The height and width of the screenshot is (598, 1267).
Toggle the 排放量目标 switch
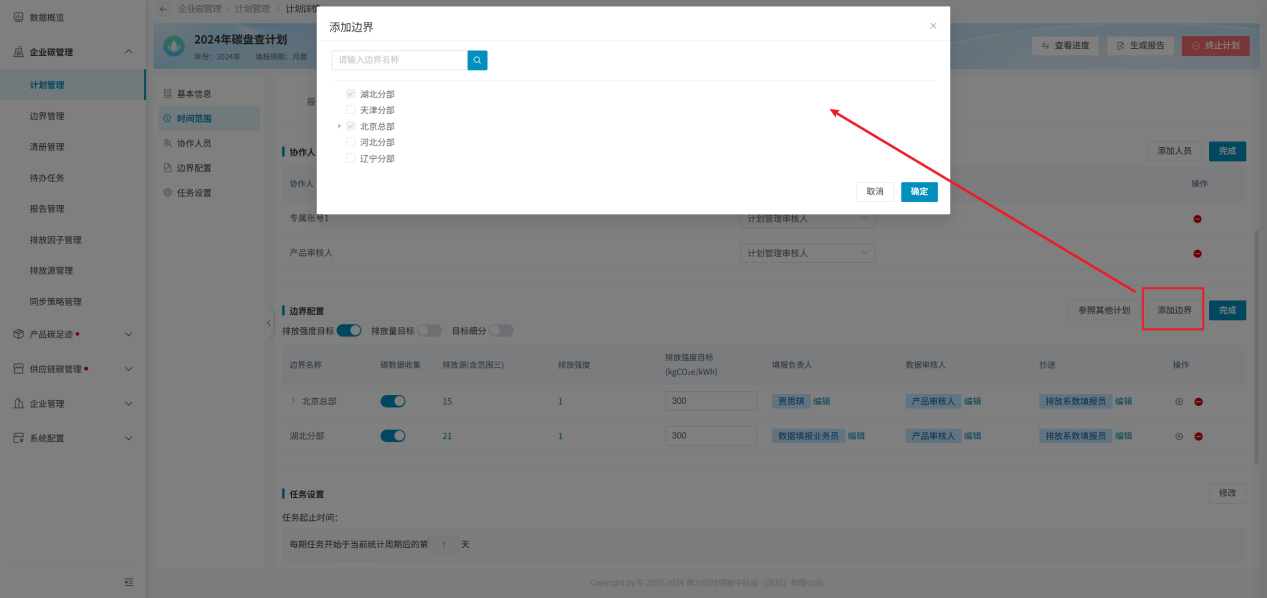tap(429, 331)
